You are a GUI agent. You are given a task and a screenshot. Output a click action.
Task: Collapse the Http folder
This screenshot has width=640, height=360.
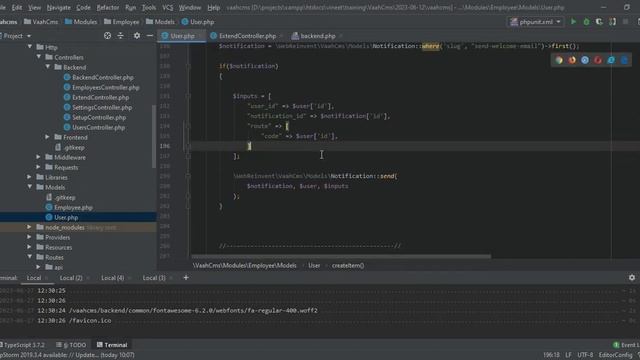click(30, 47)
